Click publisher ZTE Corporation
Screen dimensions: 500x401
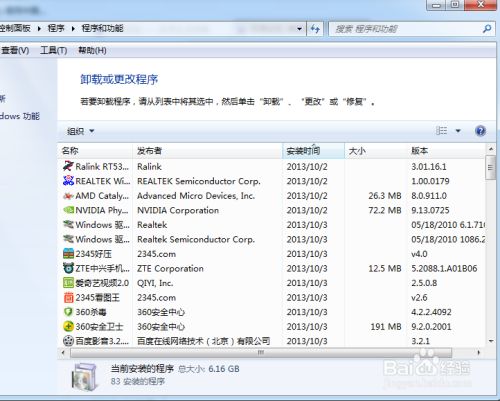point(170,268)
